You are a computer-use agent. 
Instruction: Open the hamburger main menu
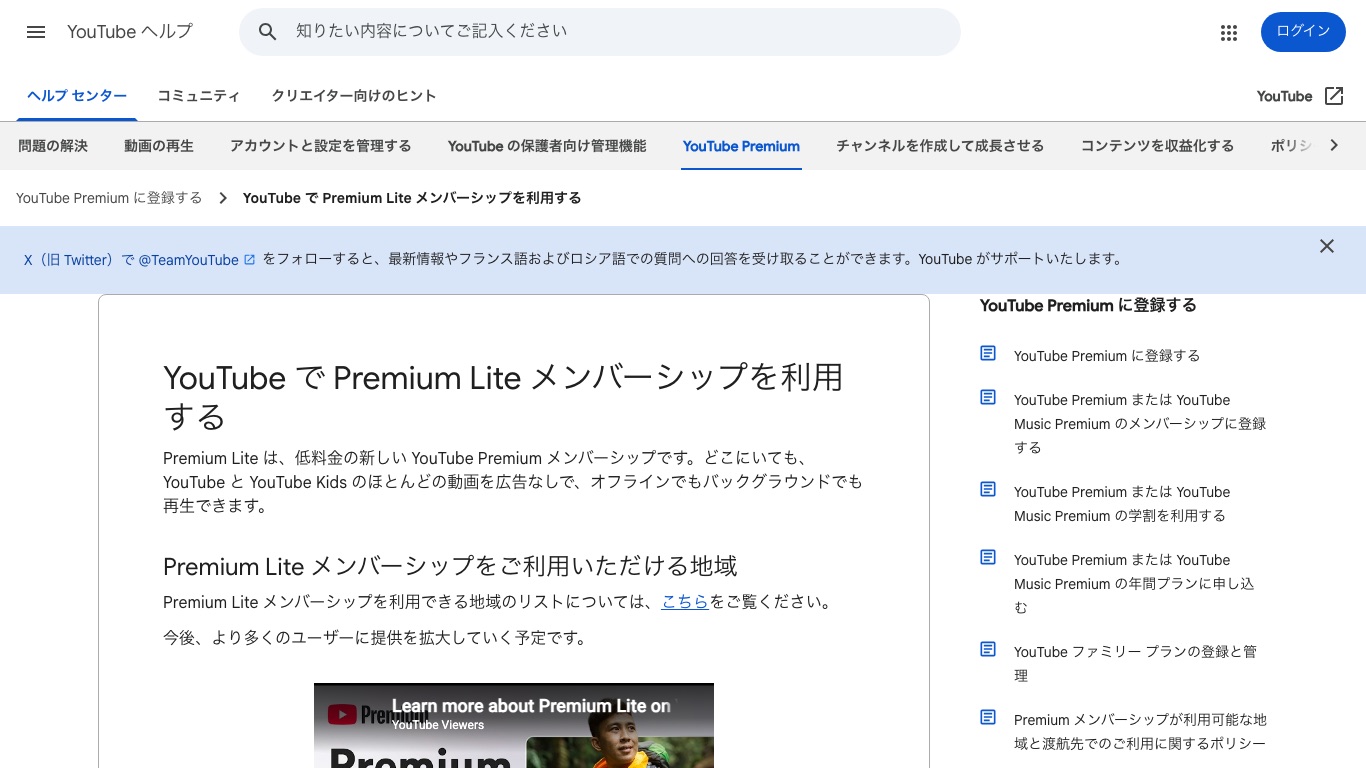tap(36, 32)
